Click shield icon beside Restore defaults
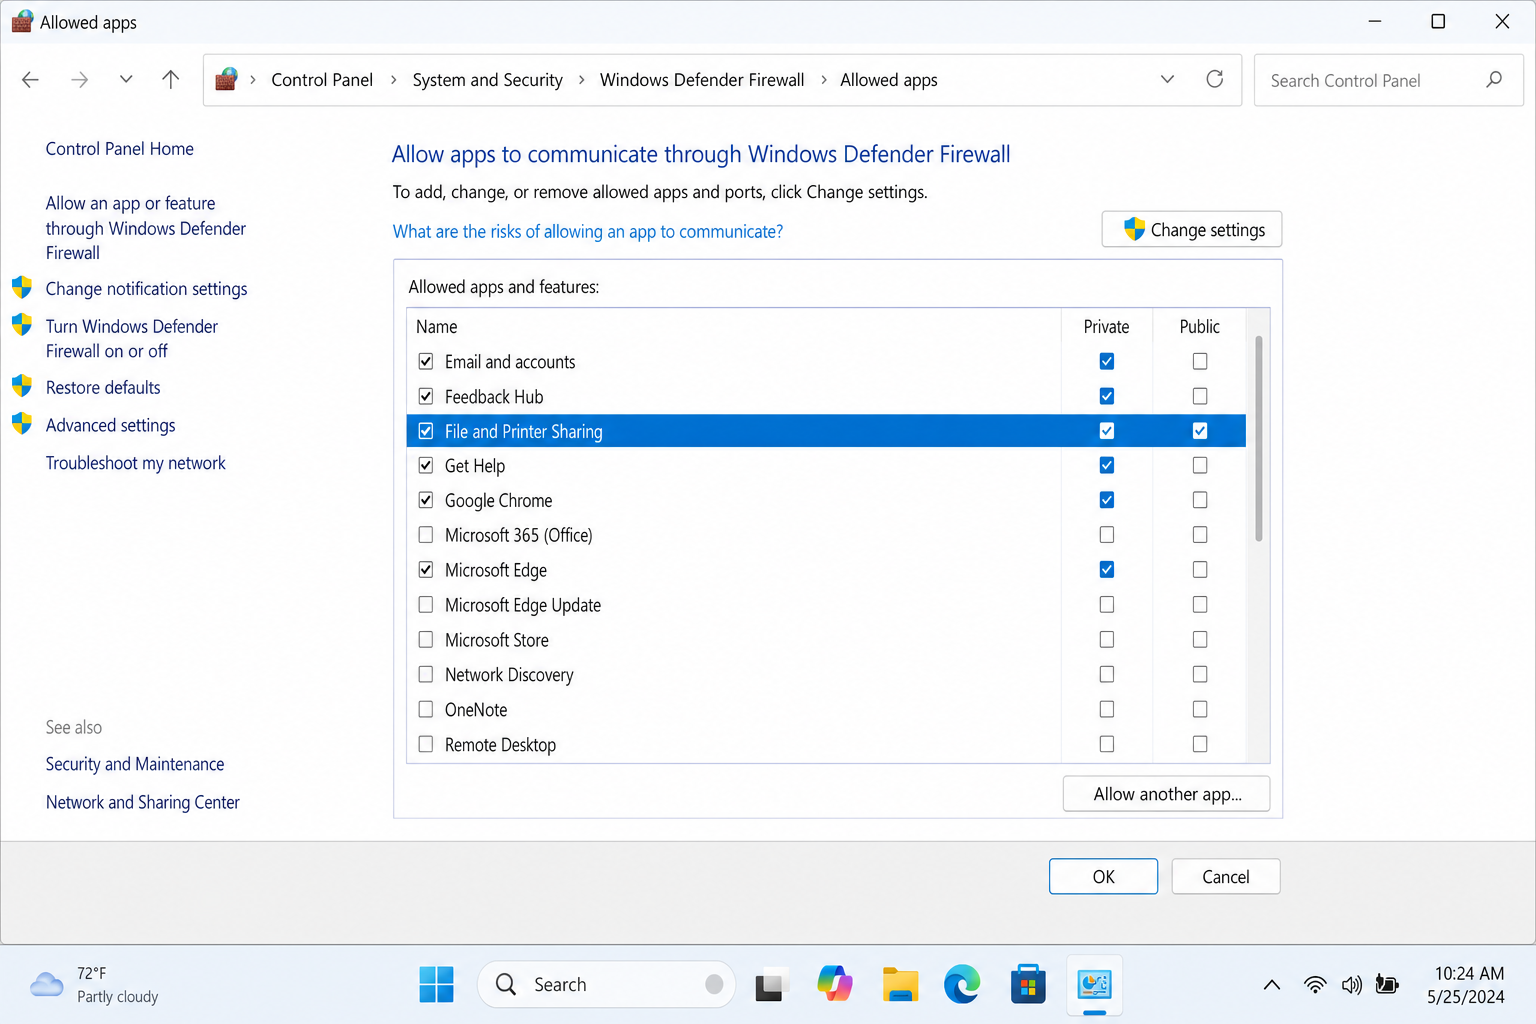This screenshot has width=1536, height=1024. click(22, 386)
